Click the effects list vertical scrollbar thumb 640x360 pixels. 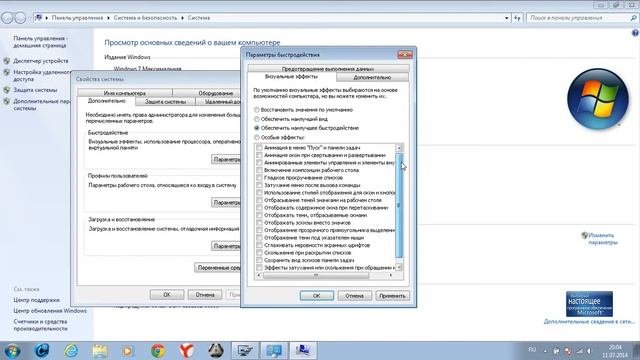[399, 205]
